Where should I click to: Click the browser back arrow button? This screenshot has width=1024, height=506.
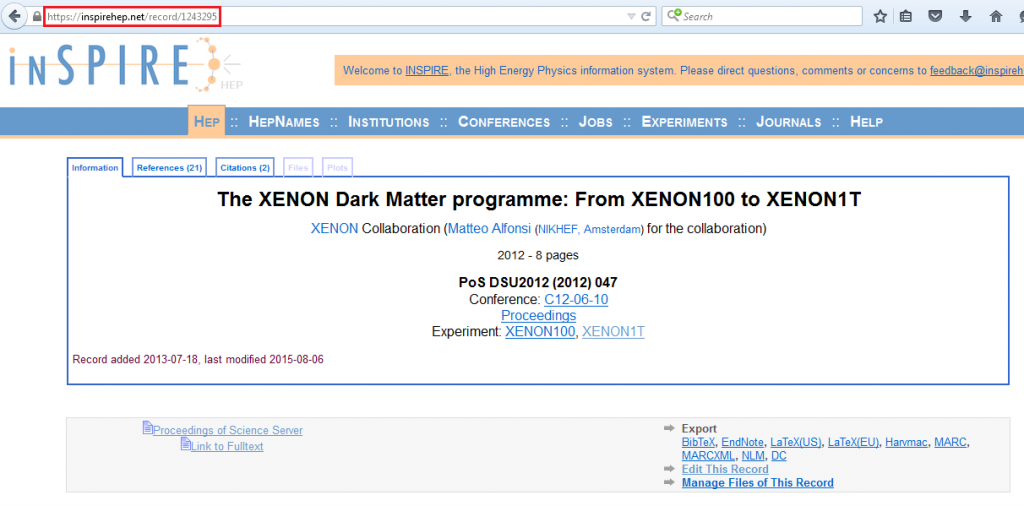click(x=15, y=16)
